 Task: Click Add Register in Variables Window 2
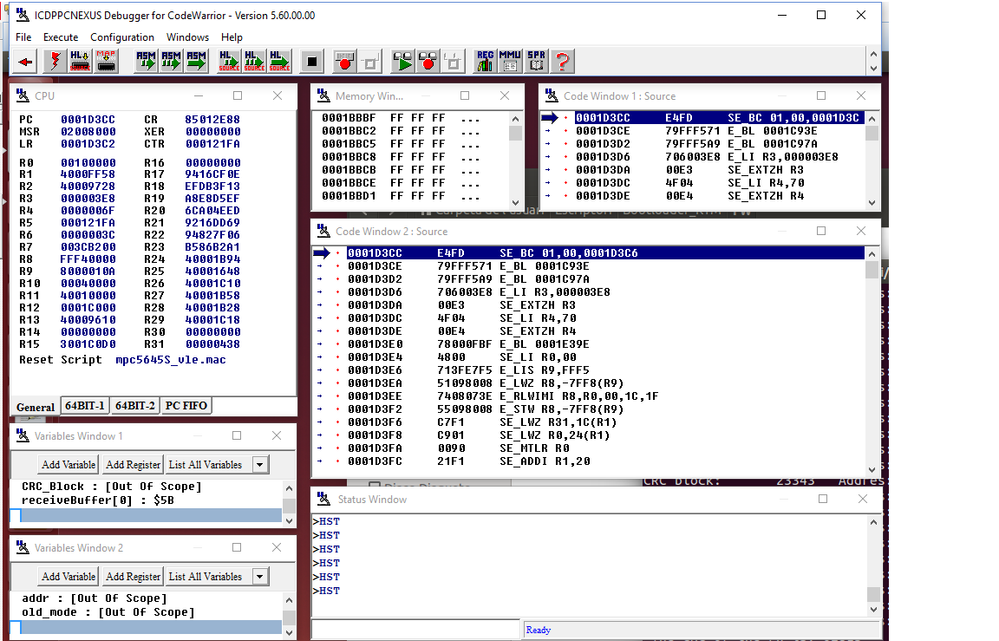[133, 577]
